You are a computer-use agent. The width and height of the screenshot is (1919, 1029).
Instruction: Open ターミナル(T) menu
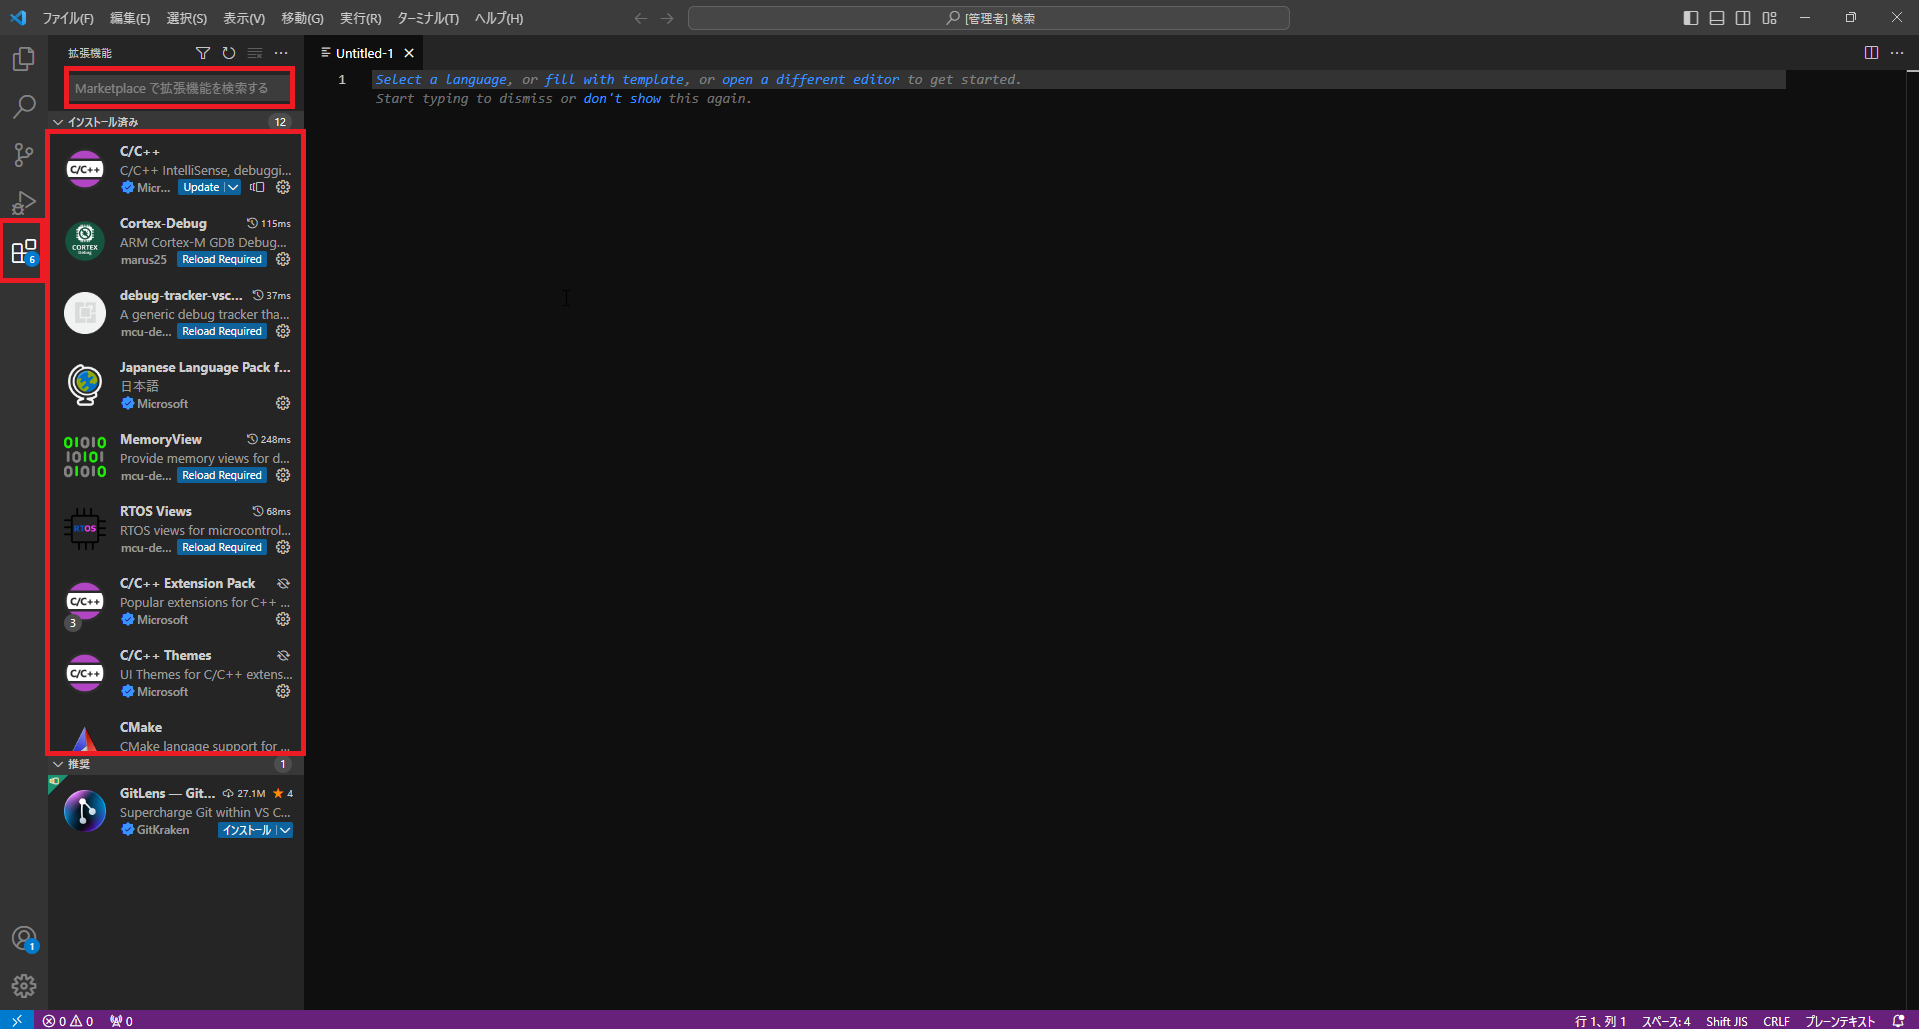(x=428, y=18)
